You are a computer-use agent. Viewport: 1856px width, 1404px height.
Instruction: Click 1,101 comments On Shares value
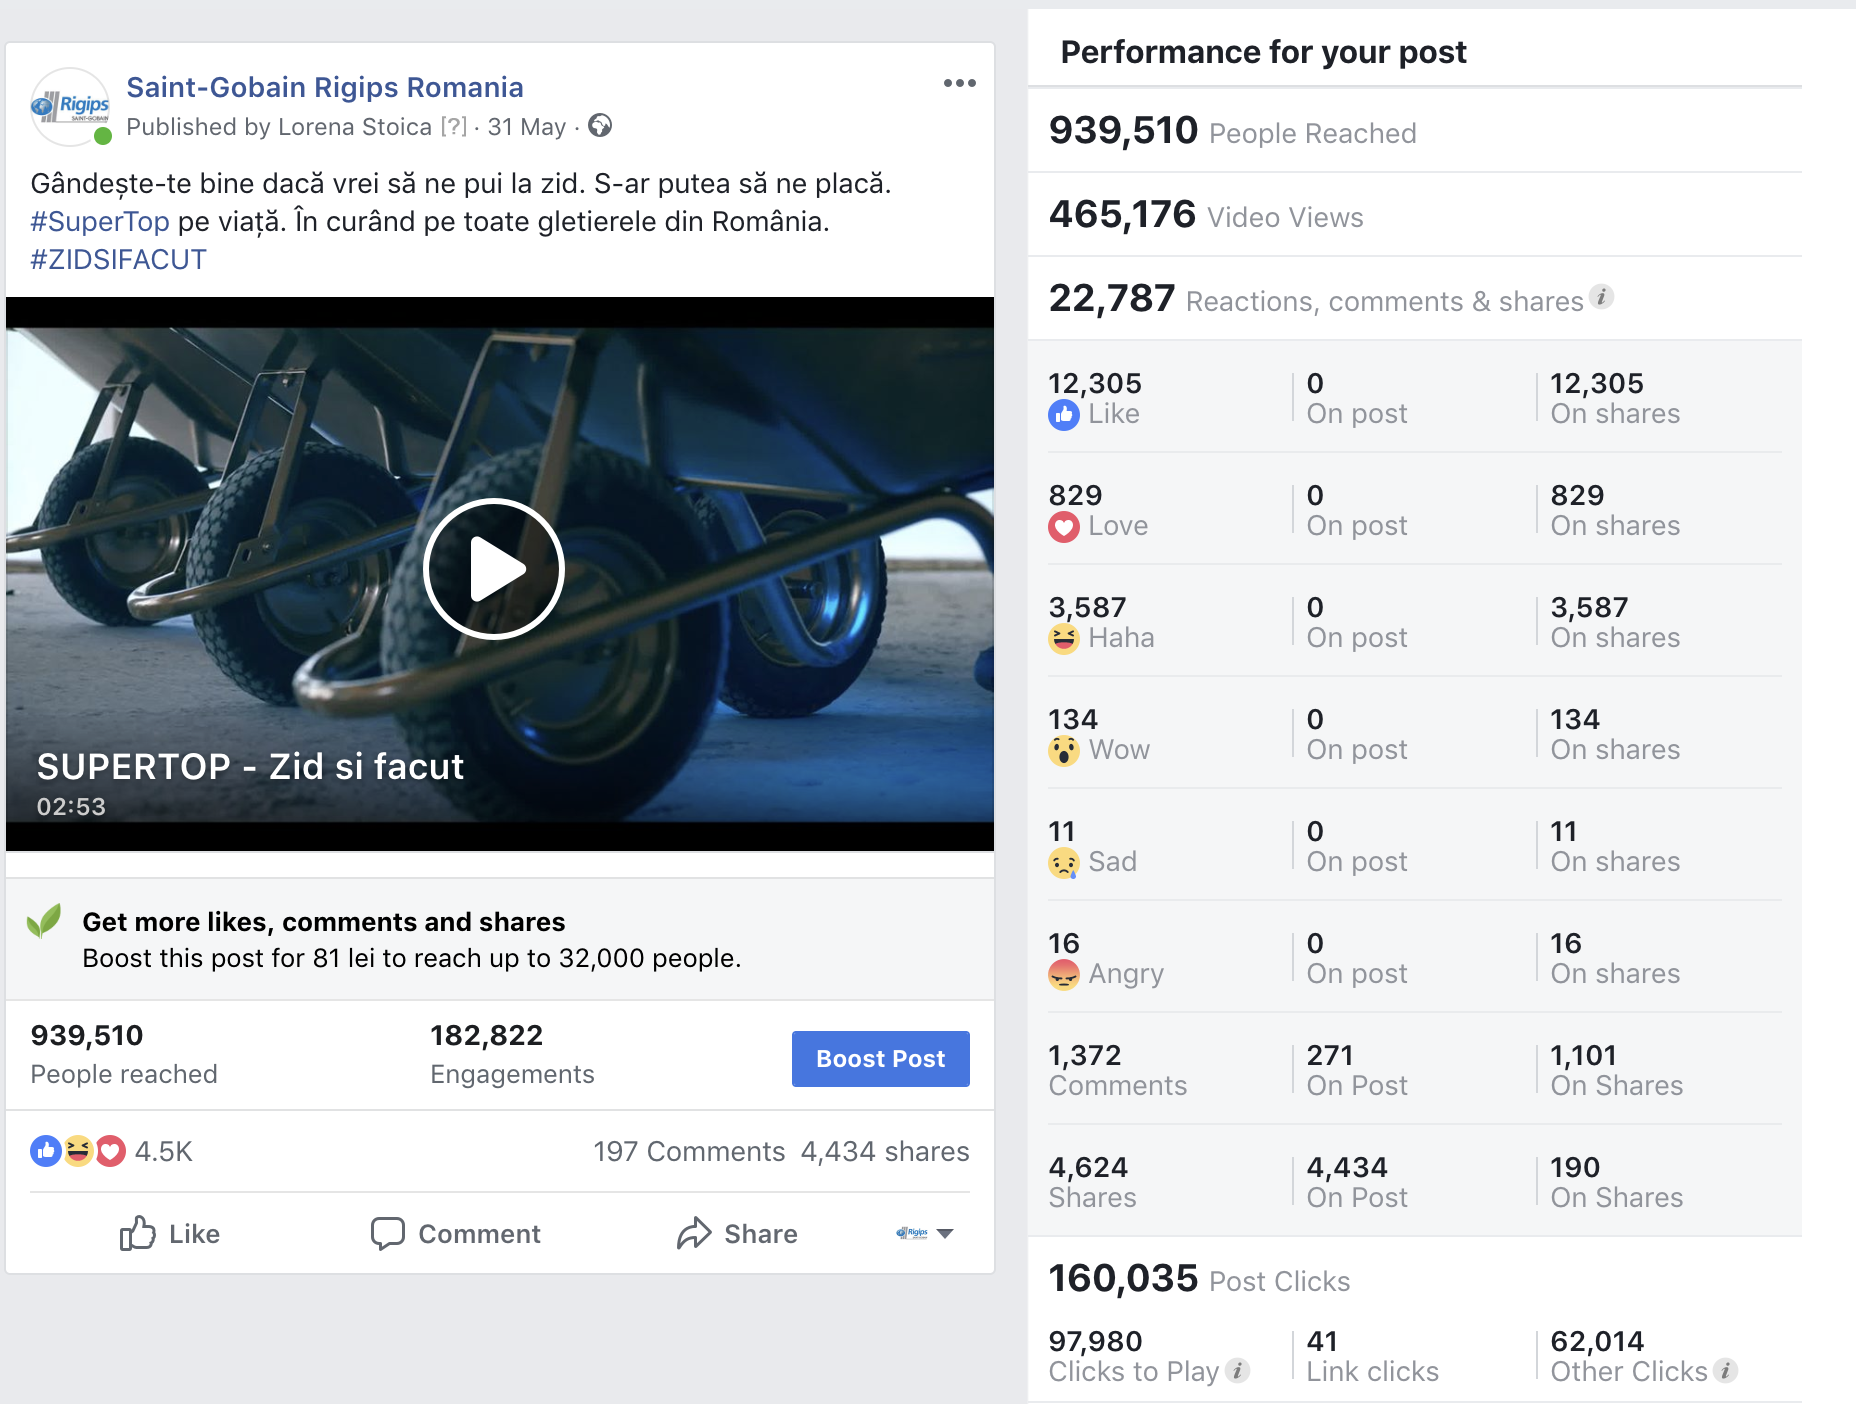point(1583,1055)
